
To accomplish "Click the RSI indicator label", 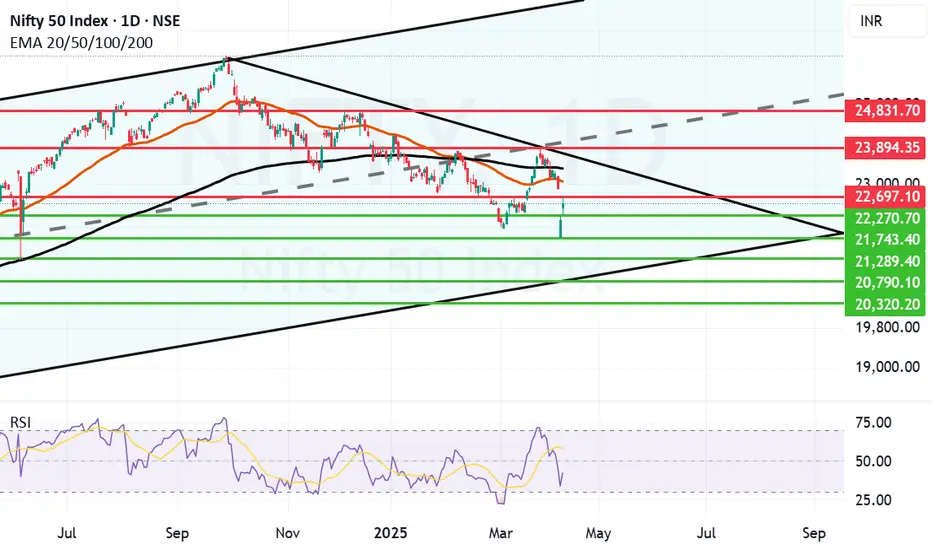I will coord(21,423).
